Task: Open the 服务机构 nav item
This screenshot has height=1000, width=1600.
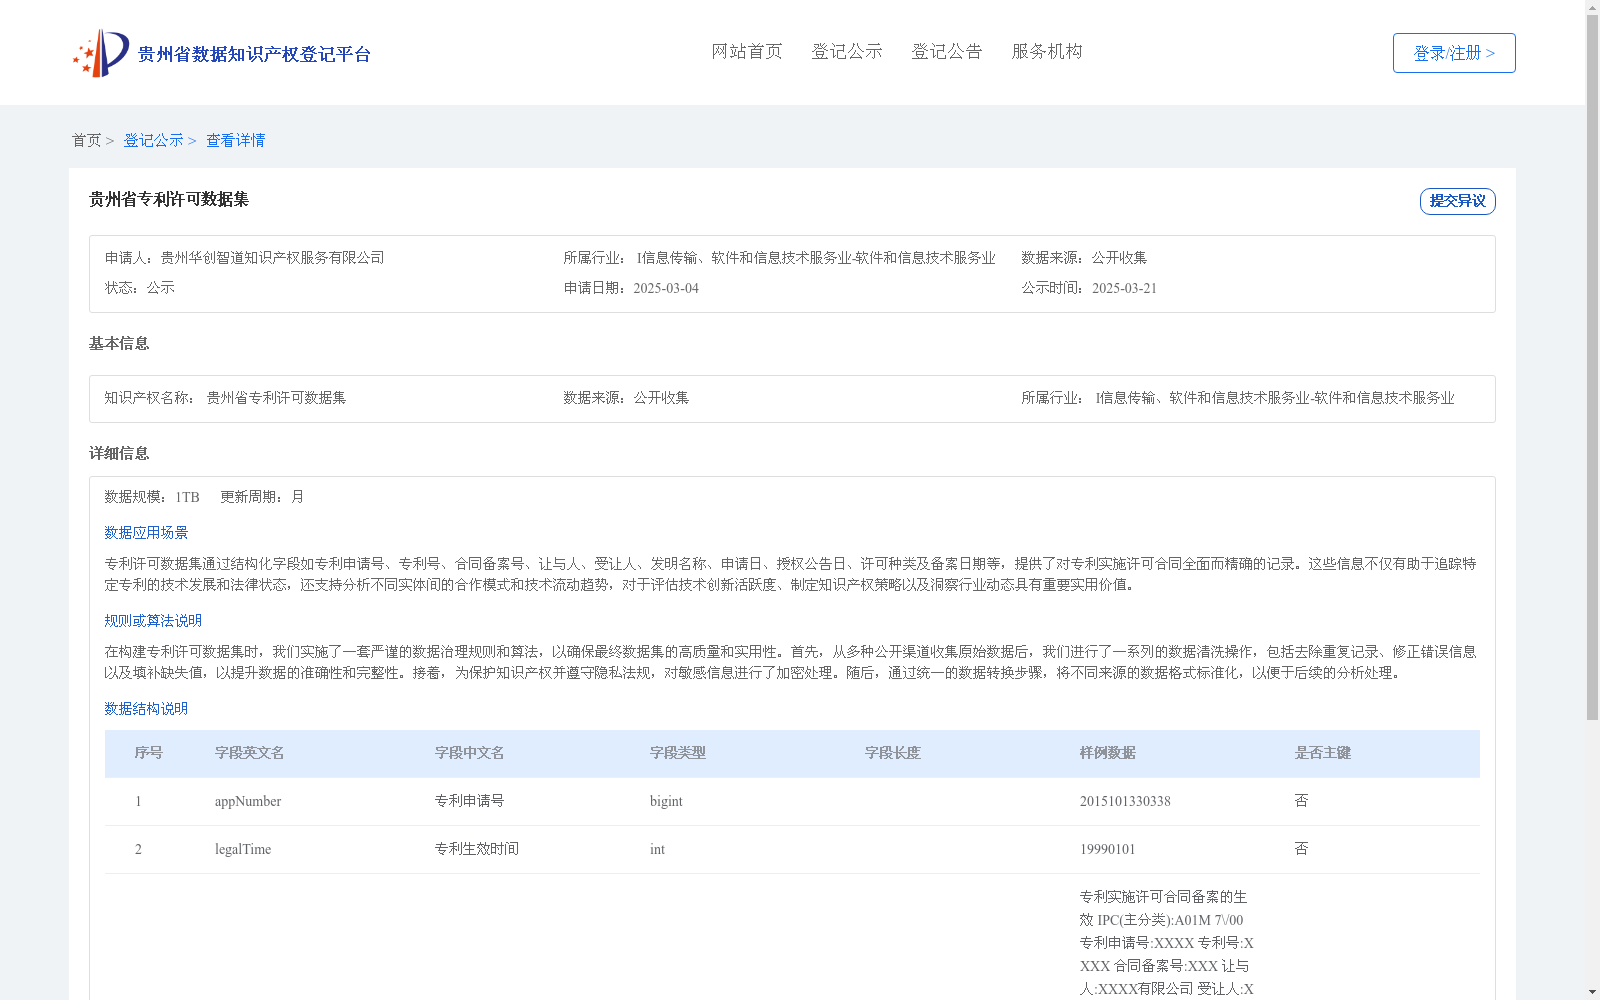Action: [x=1047, y=51]
